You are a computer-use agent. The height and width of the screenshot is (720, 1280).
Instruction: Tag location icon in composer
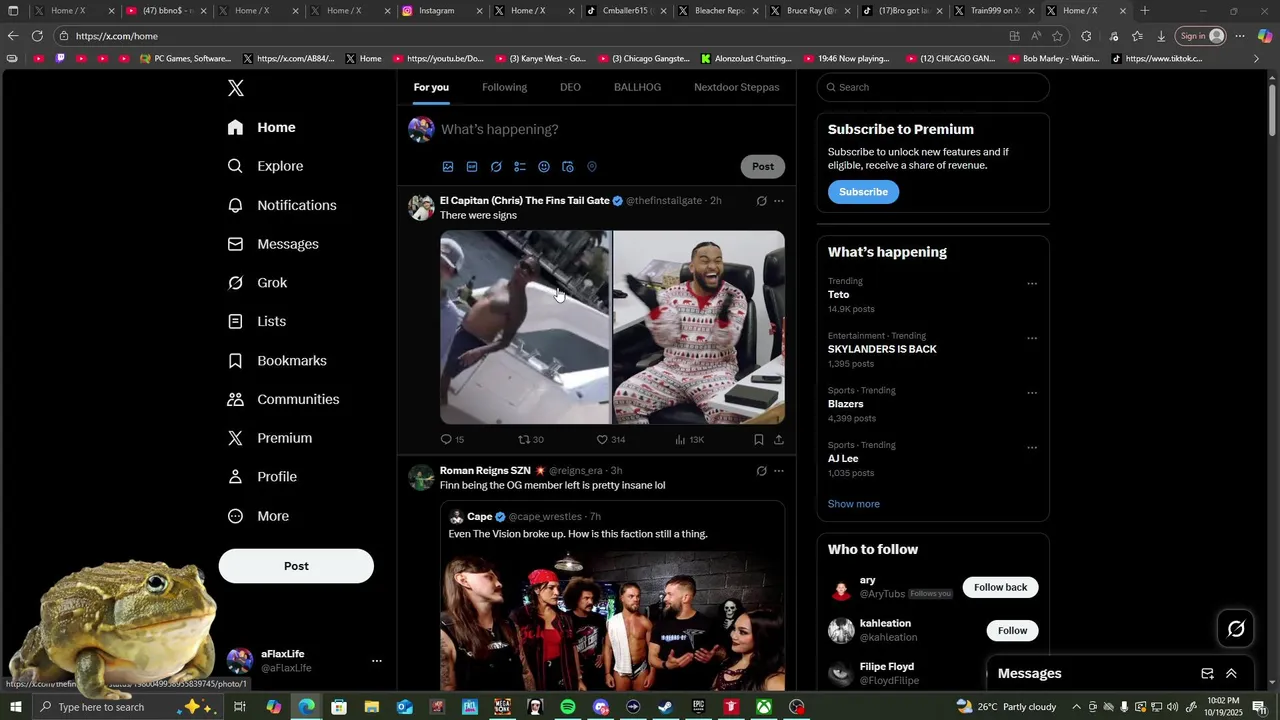click(x=592, y=167)
